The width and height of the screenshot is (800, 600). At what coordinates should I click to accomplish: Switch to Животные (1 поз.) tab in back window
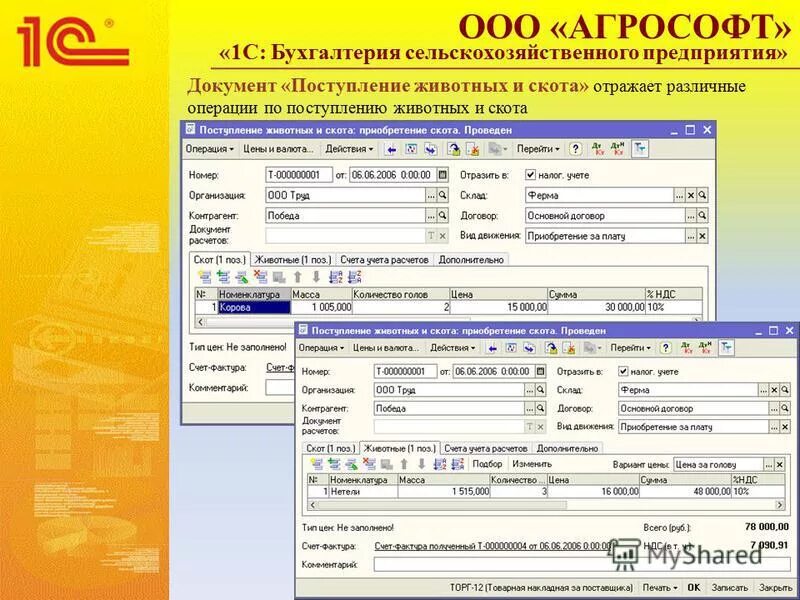click(x=293, y=260)
